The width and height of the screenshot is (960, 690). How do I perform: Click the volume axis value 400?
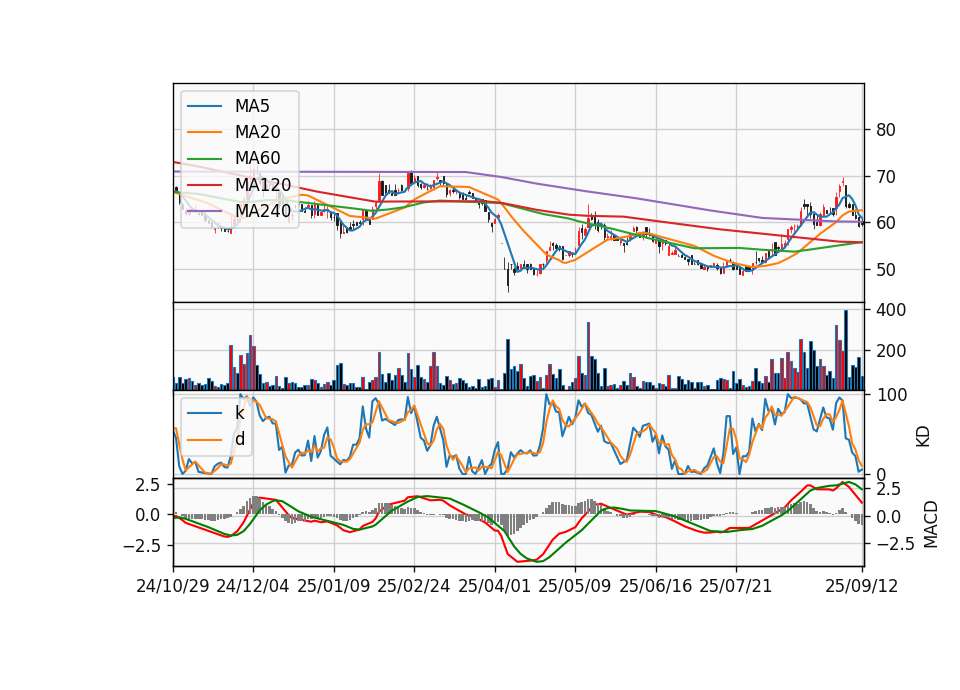pos(891,310)
